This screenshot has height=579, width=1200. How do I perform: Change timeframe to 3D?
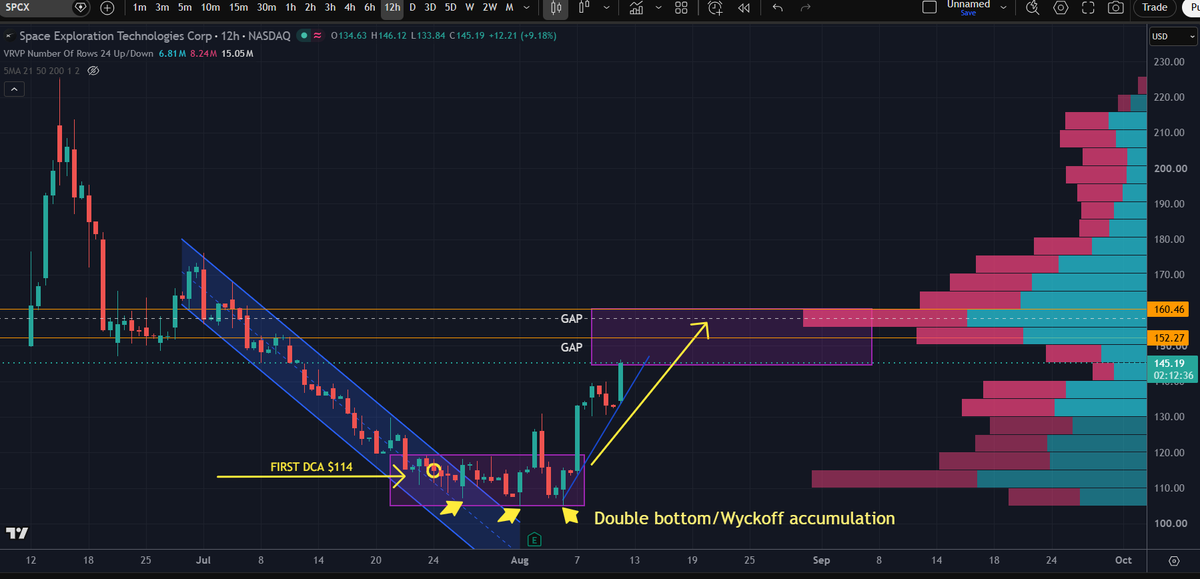430,7
